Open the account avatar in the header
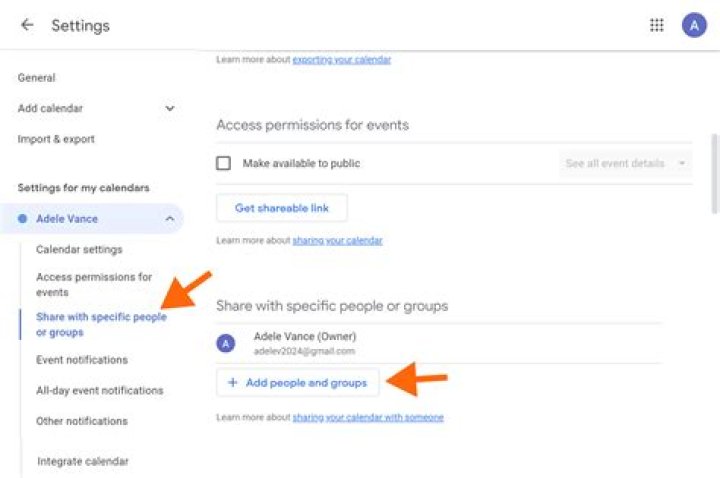720x478 pixels. point(694,25)
